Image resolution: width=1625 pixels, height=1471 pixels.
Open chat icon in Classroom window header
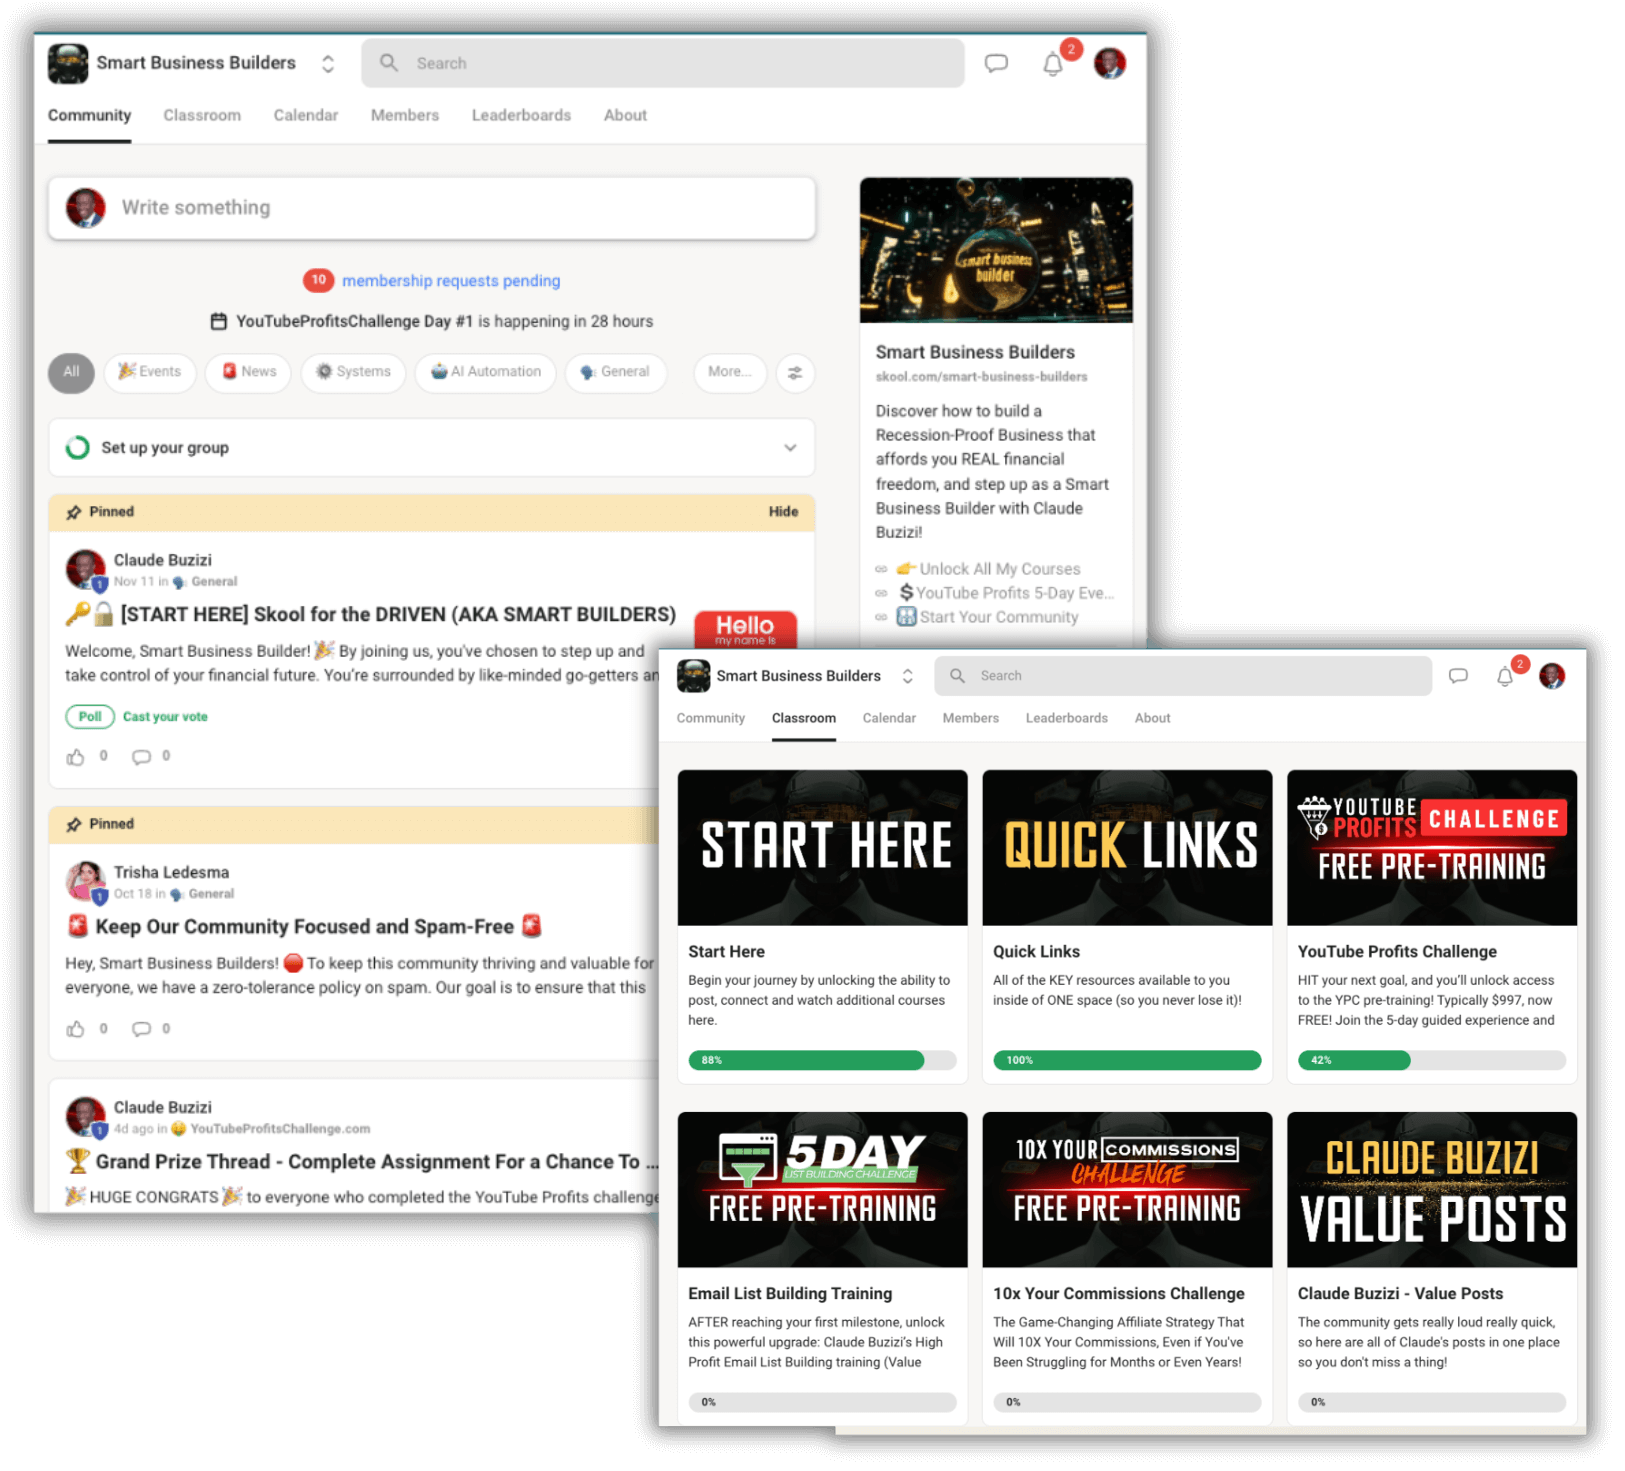coord(1458,676)
